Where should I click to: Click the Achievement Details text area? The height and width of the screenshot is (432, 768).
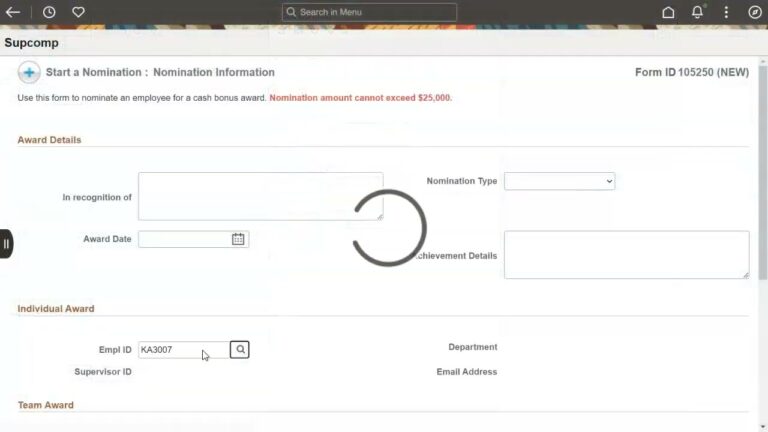point(626,255)
